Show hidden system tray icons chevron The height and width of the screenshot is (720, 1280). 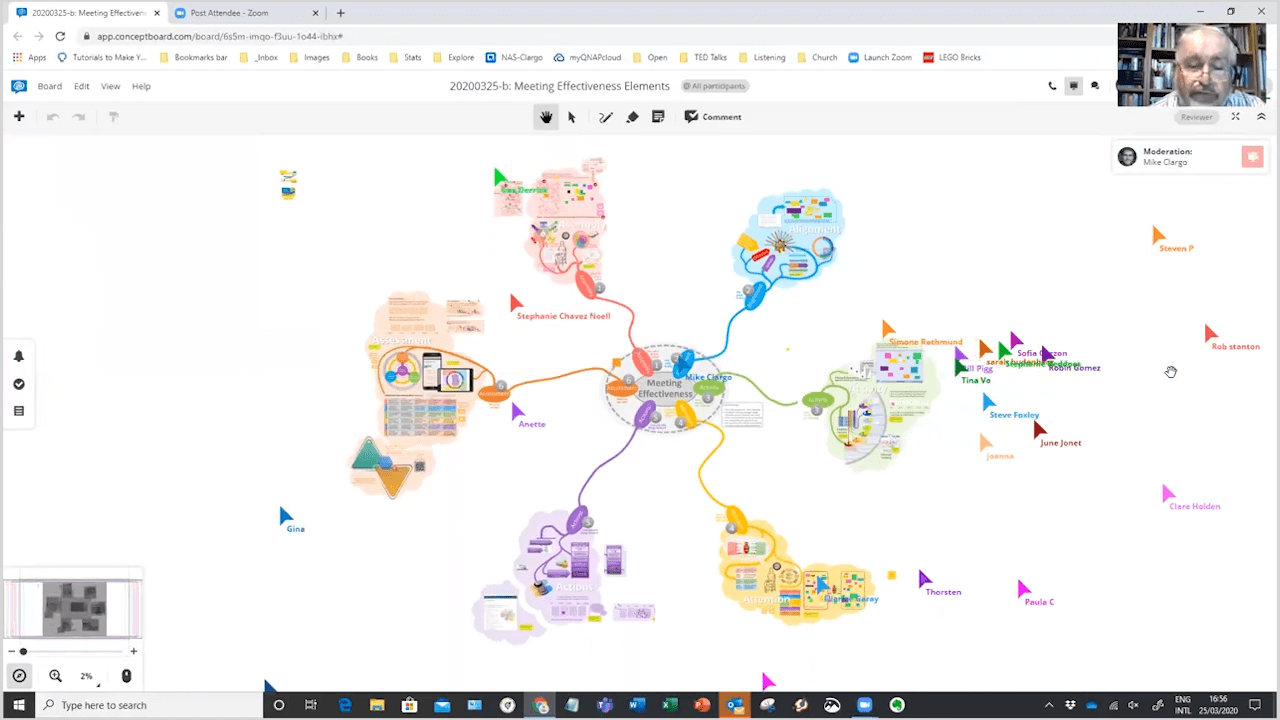coord(1048,705)
